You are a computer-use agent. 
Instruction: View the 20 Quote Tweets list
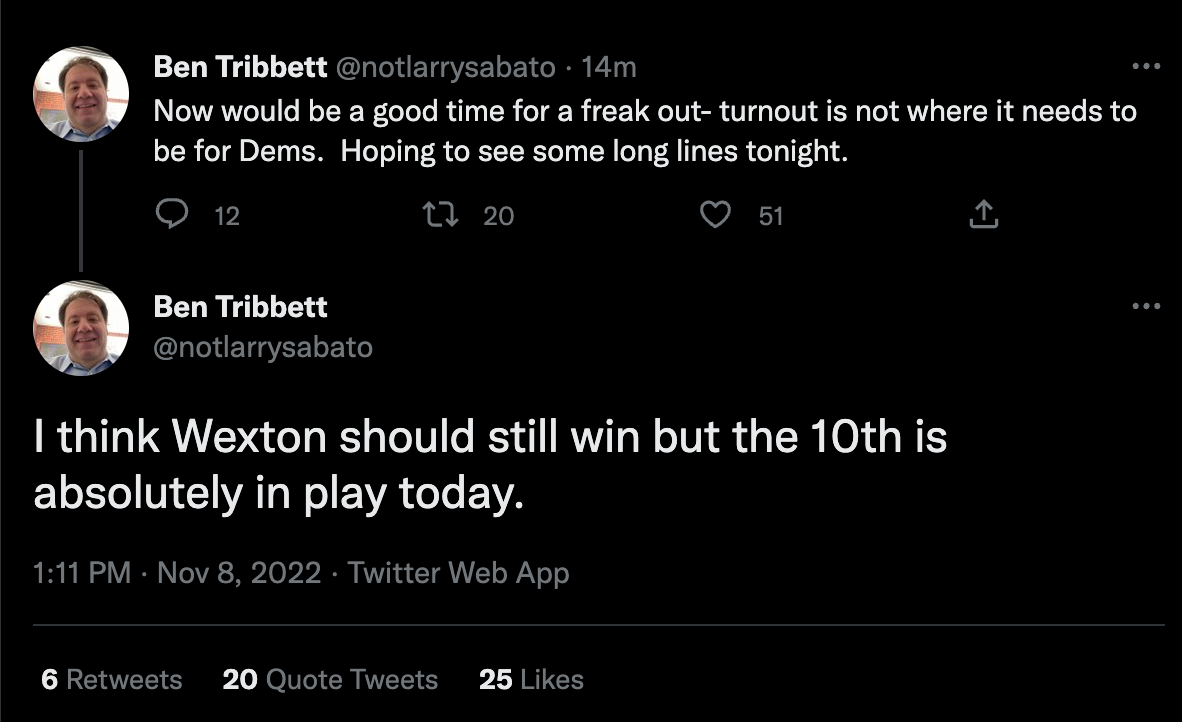pos(330,680)
